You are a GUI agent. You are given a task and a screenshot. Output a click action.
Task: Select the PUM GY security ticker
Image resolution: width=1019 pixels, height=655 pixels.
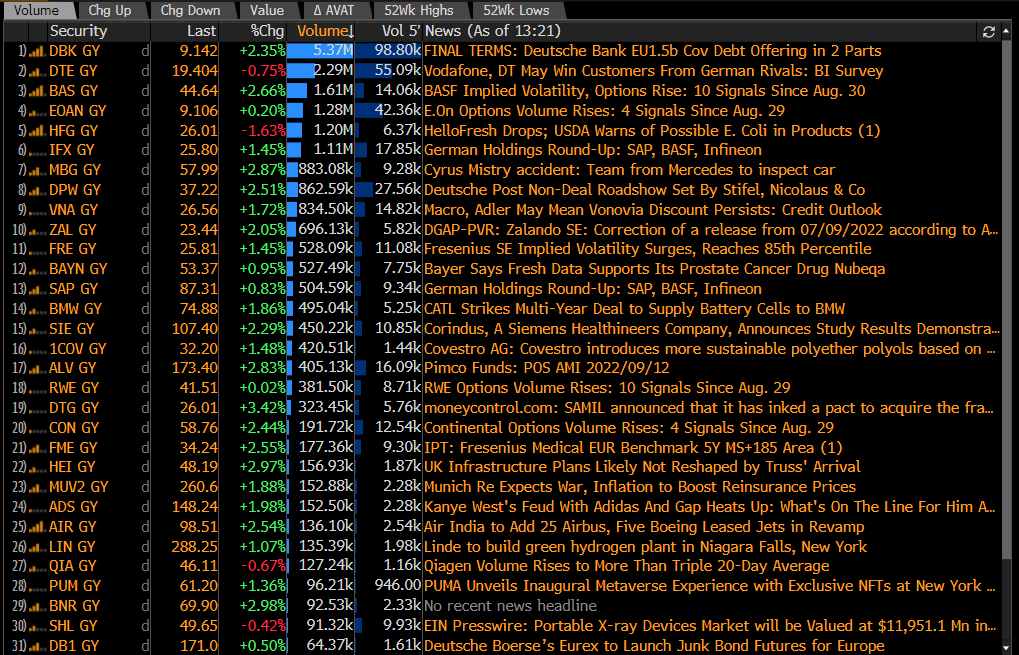pyautogui.click(x=75, y=586)
